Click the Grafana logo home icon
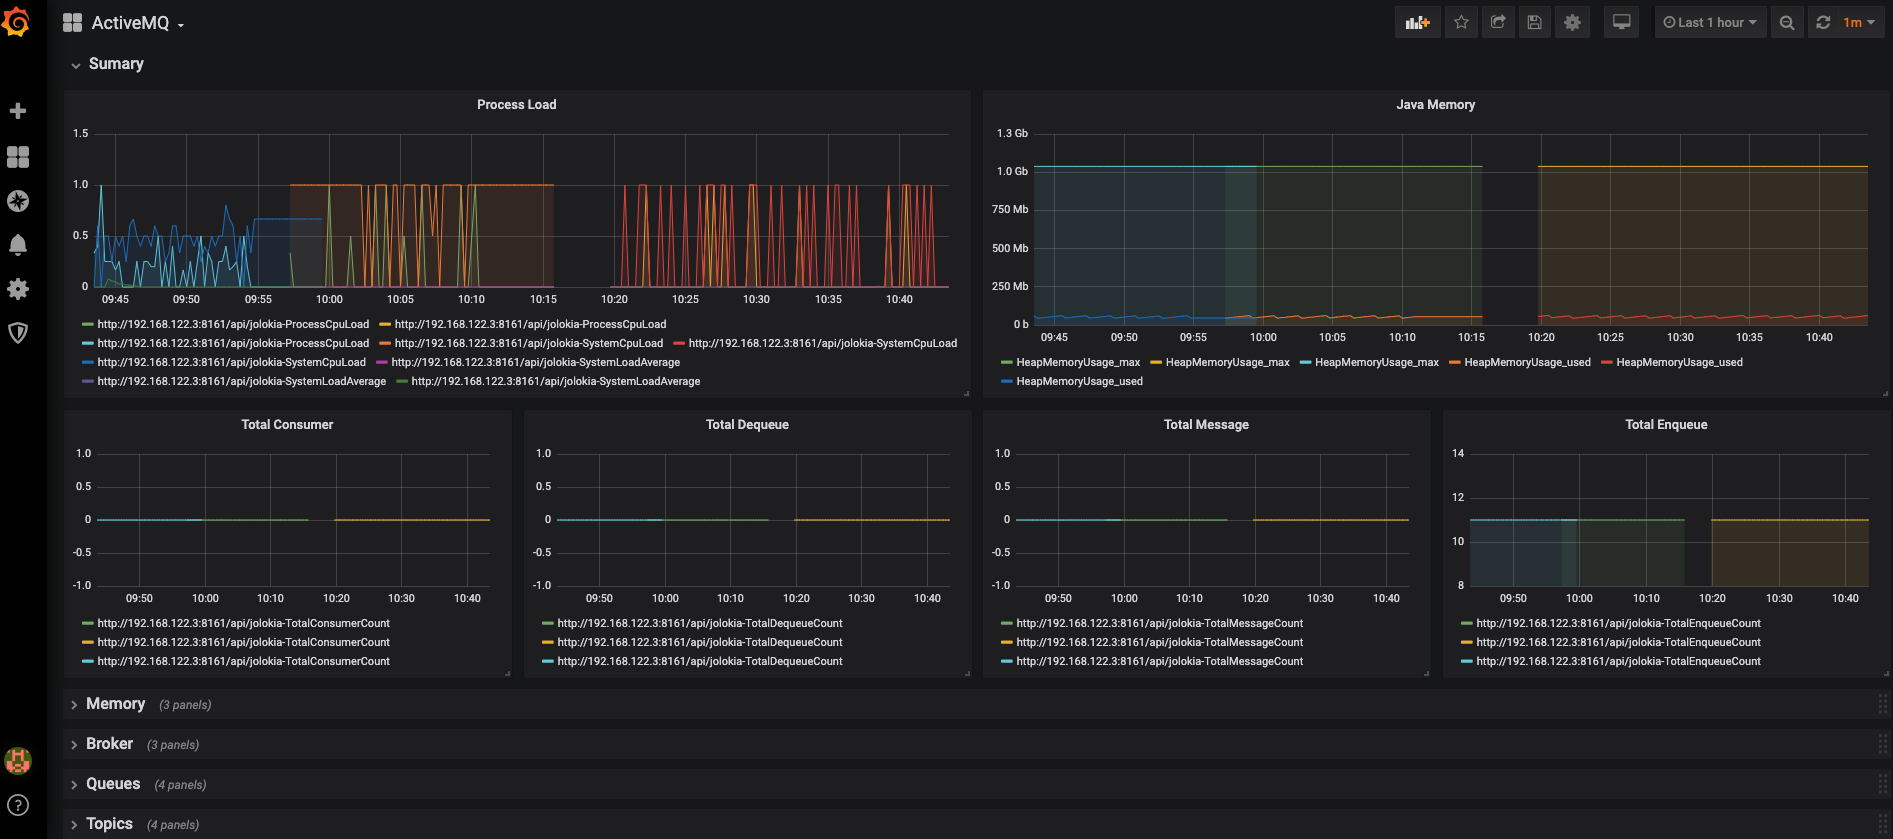 tap(17, 22)
